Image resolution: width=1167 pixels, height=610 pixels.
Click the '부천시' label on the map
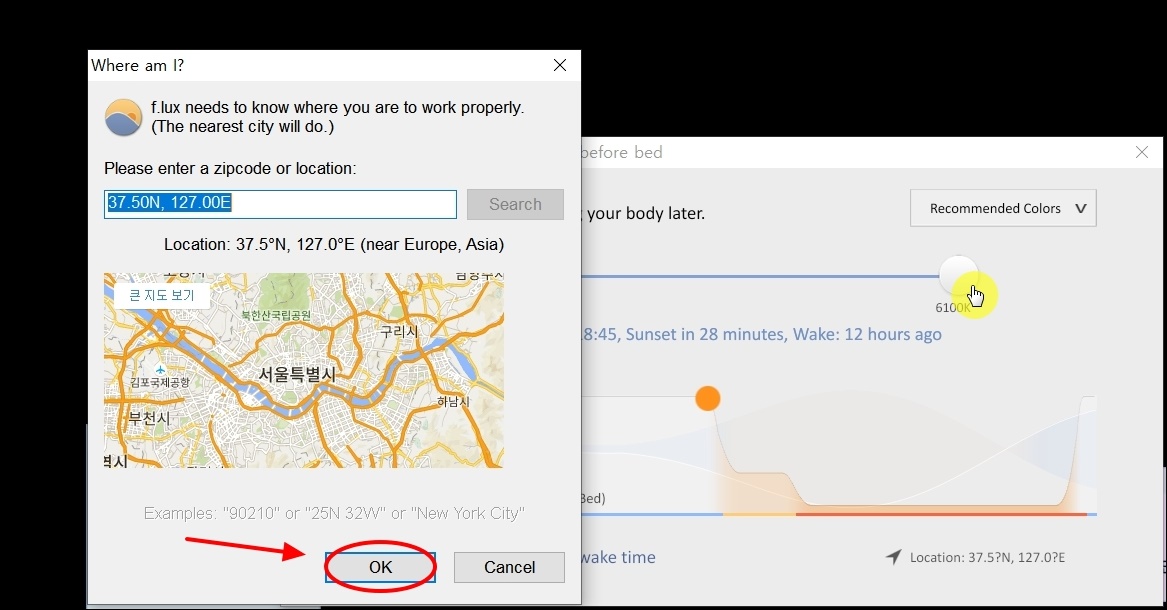149,417
